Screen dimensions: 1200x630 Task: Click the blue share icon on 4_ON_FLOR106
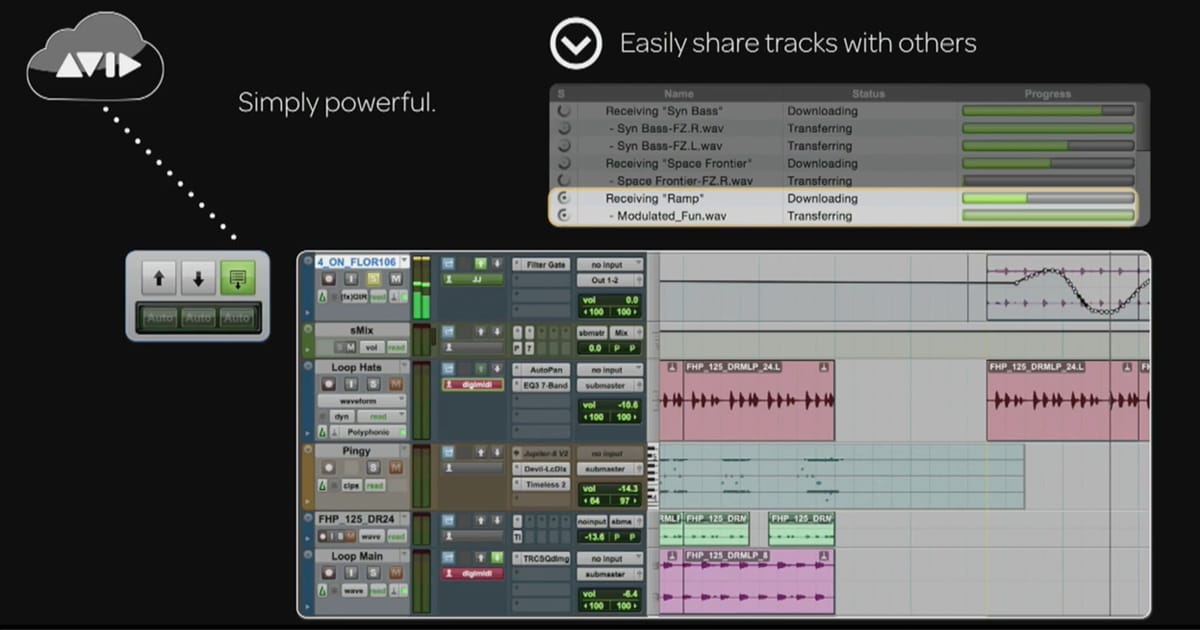click(x=449, y=264)
